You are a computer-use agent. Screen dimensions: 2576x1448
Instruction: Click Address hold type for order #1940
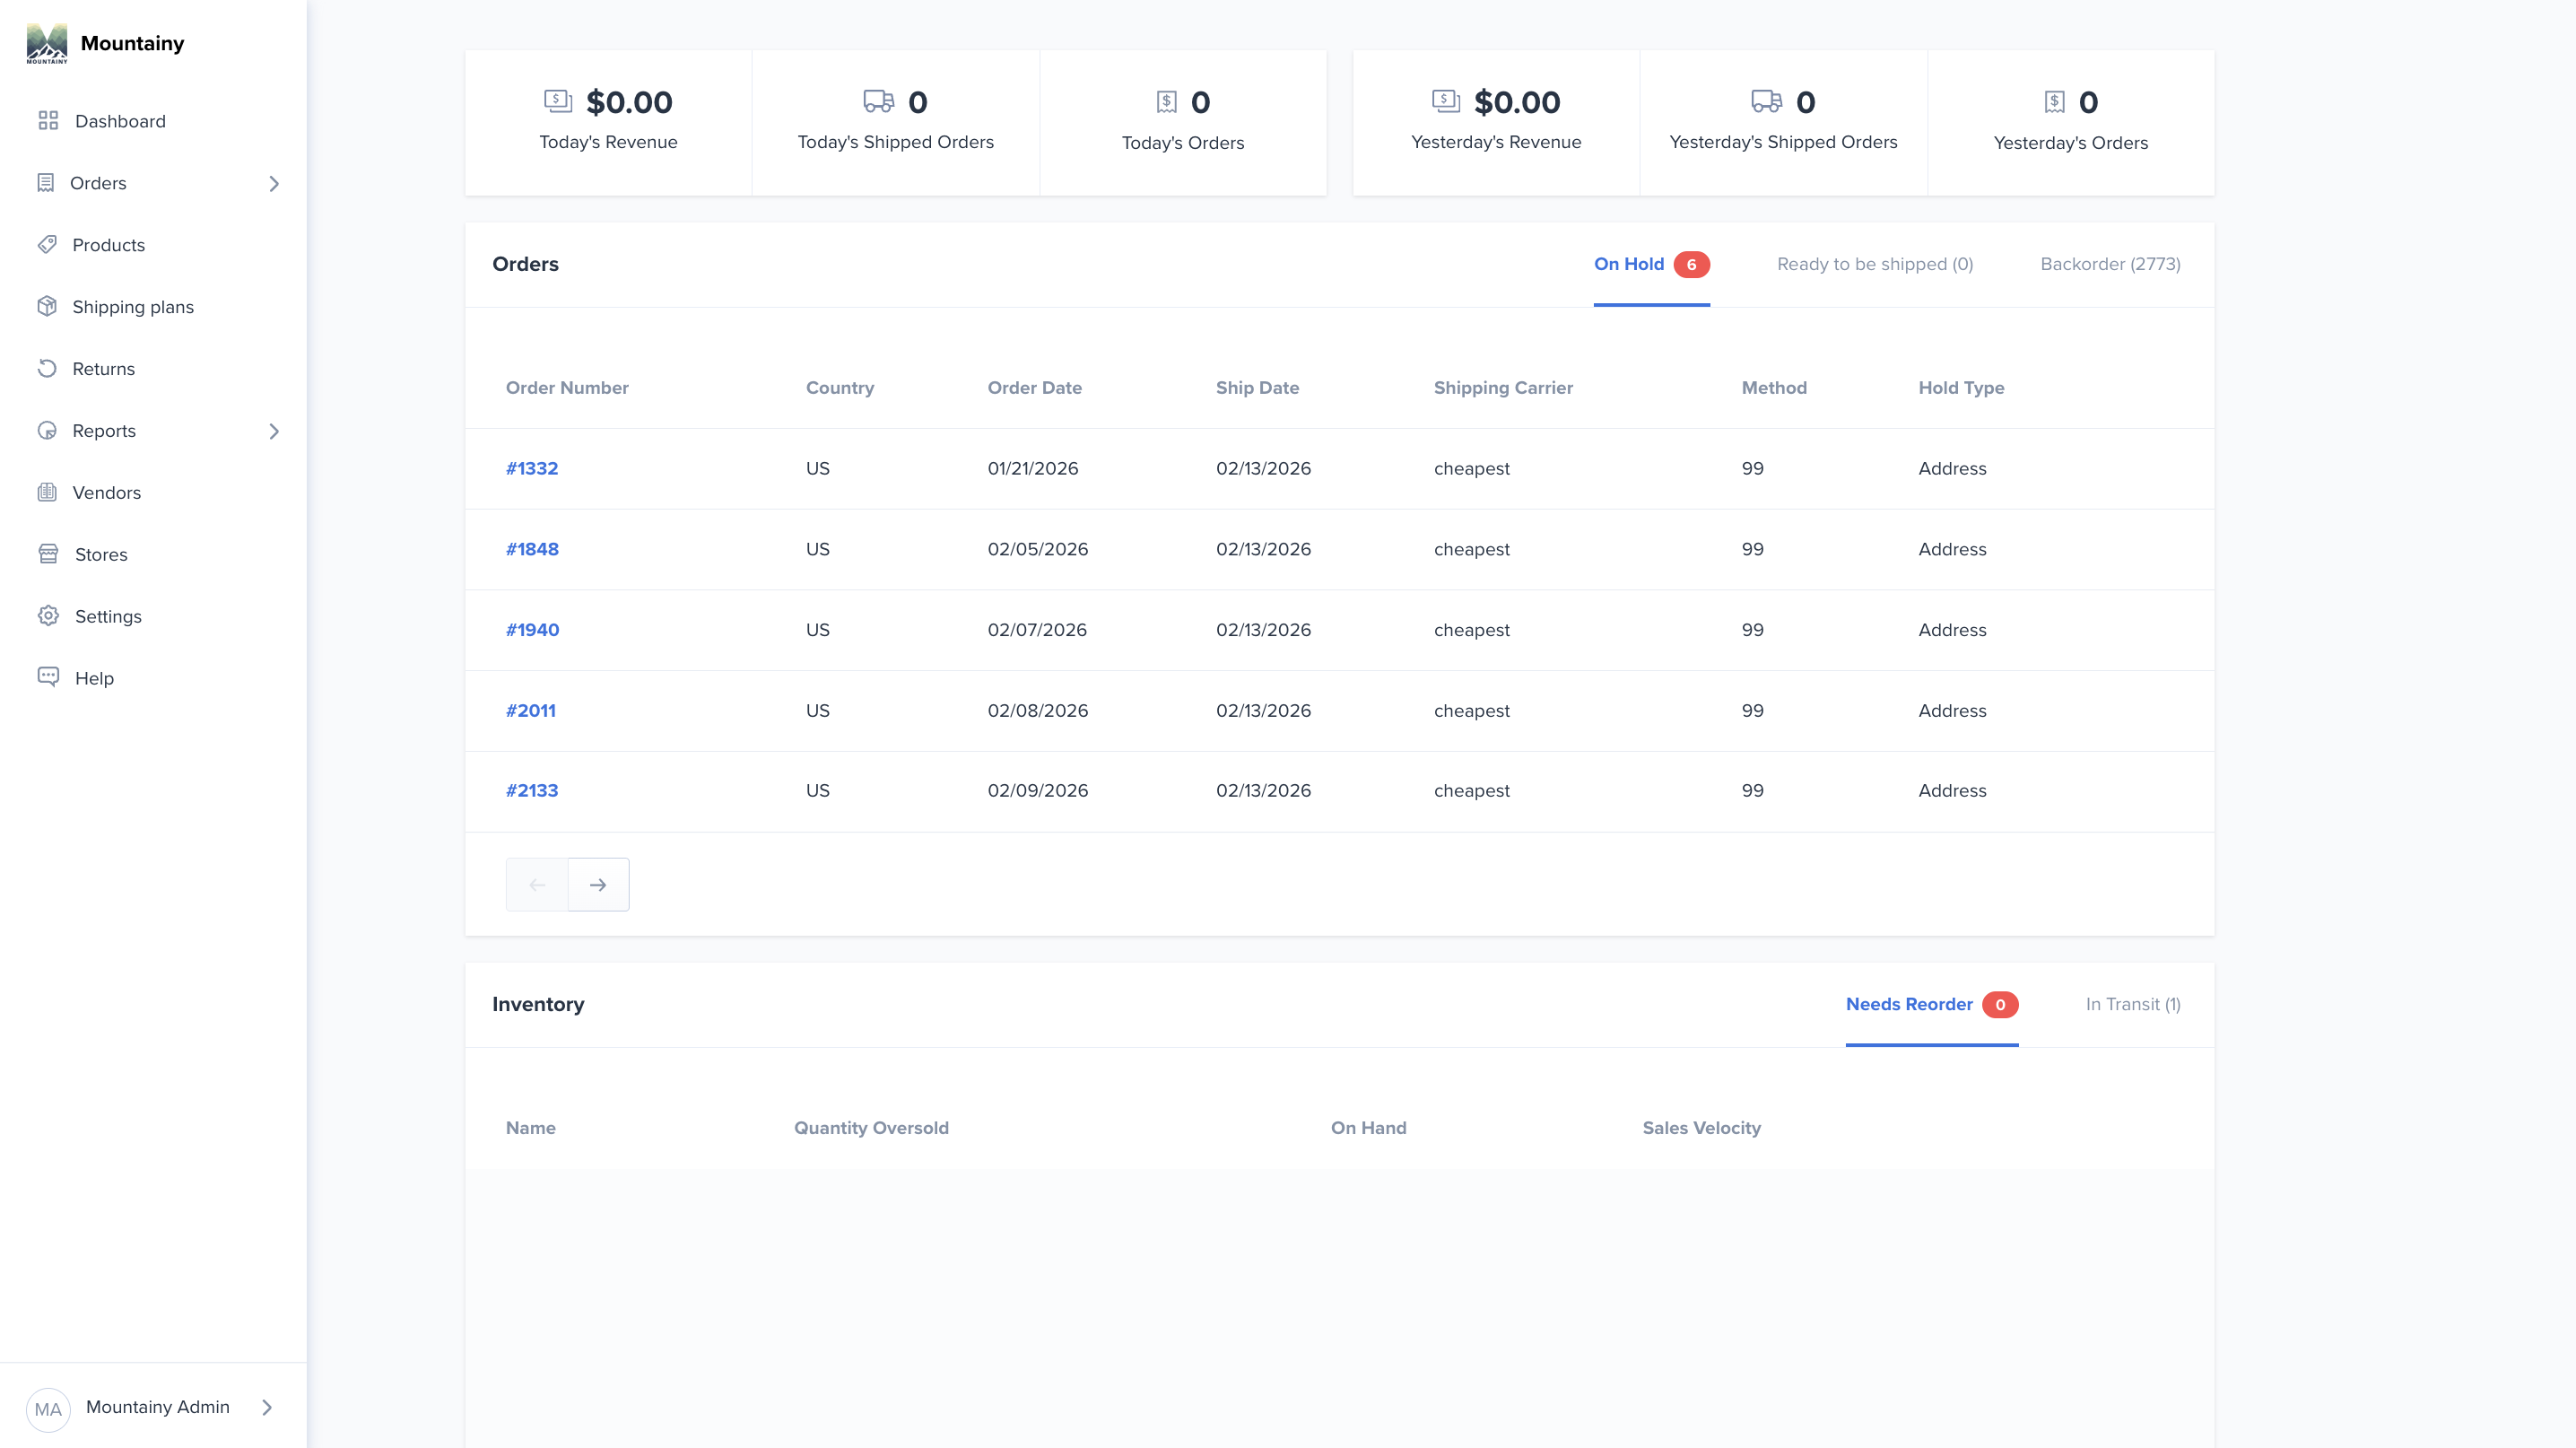[x=1952, y=630]
